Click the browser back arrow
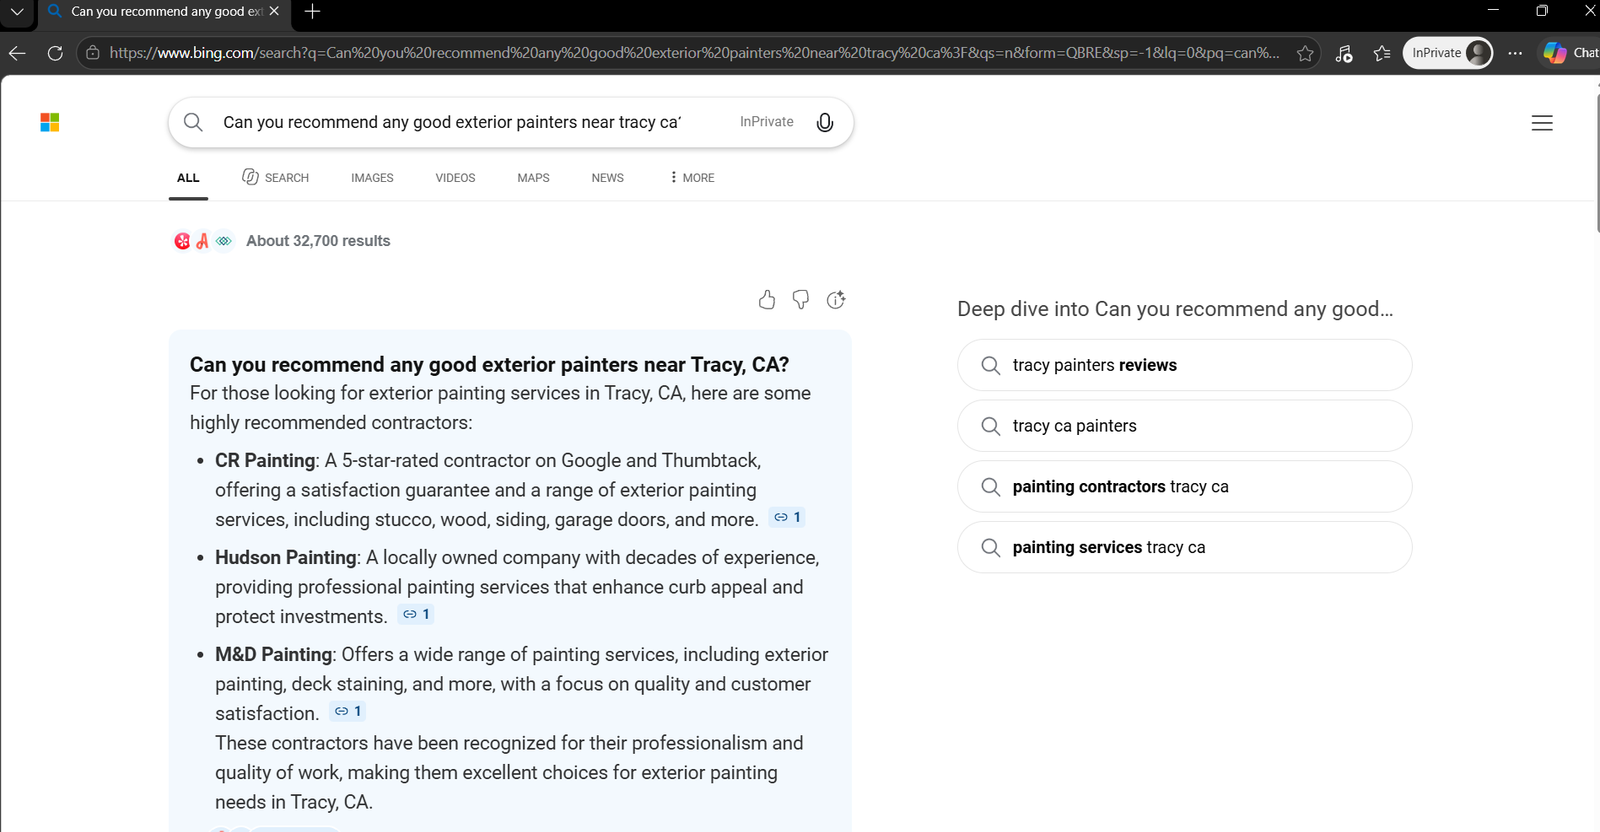This screenshot has width=1600, height=832. pos(17,53)
